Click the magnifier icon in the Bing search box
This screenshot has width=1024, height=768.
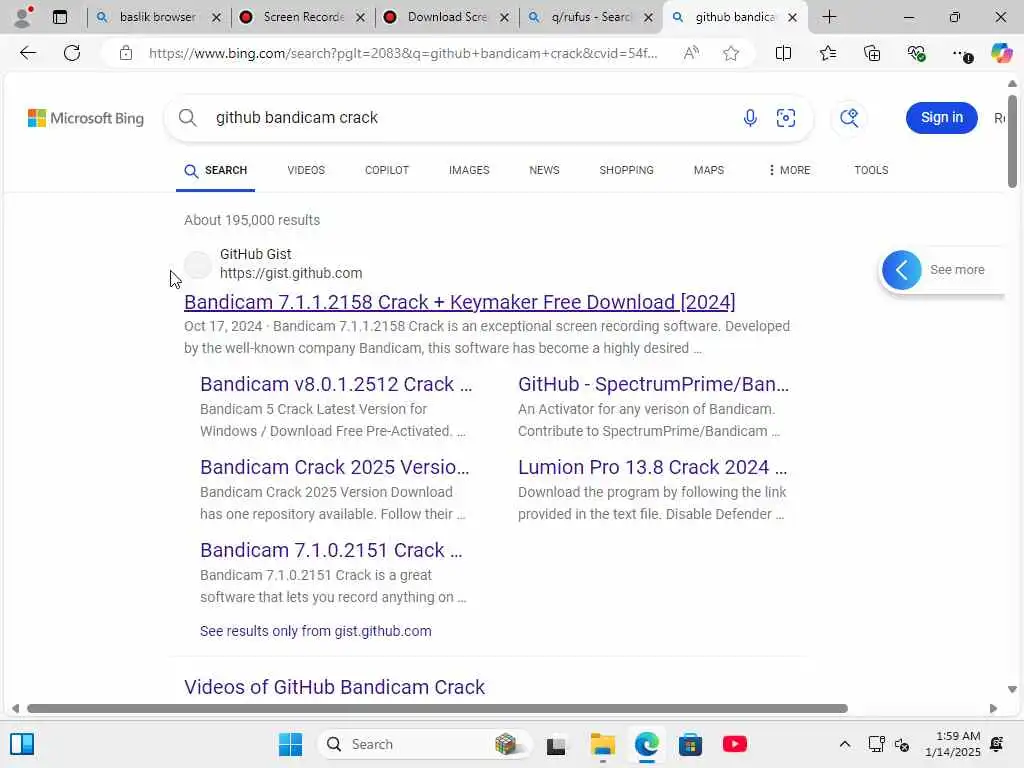[x=187, y=118]
